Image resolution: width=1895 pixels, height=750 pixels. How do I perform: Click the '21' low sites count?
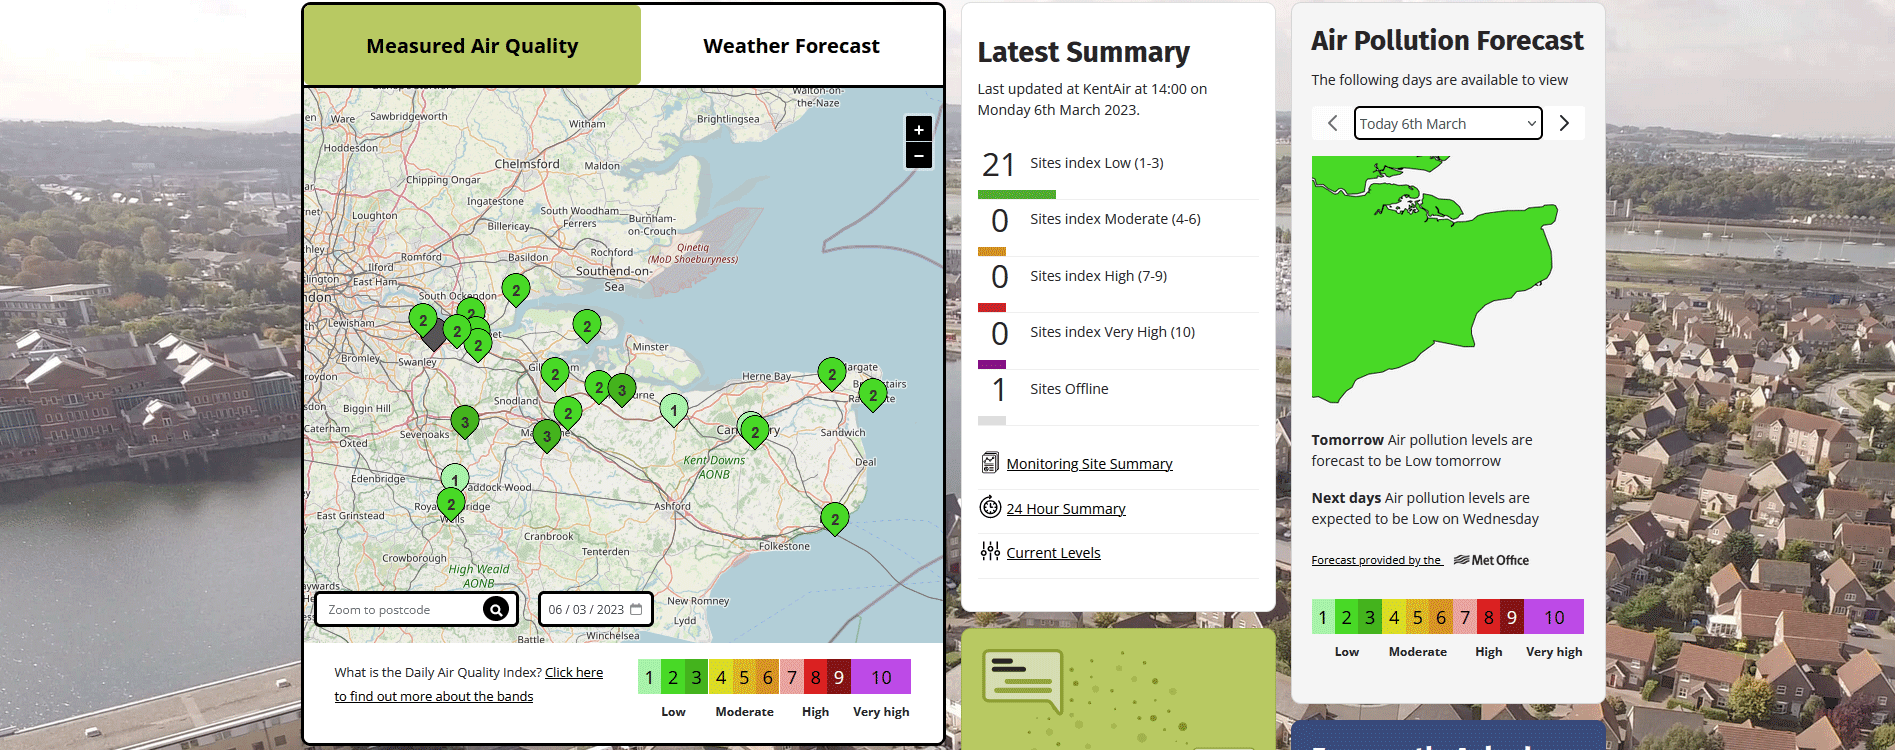998,164
